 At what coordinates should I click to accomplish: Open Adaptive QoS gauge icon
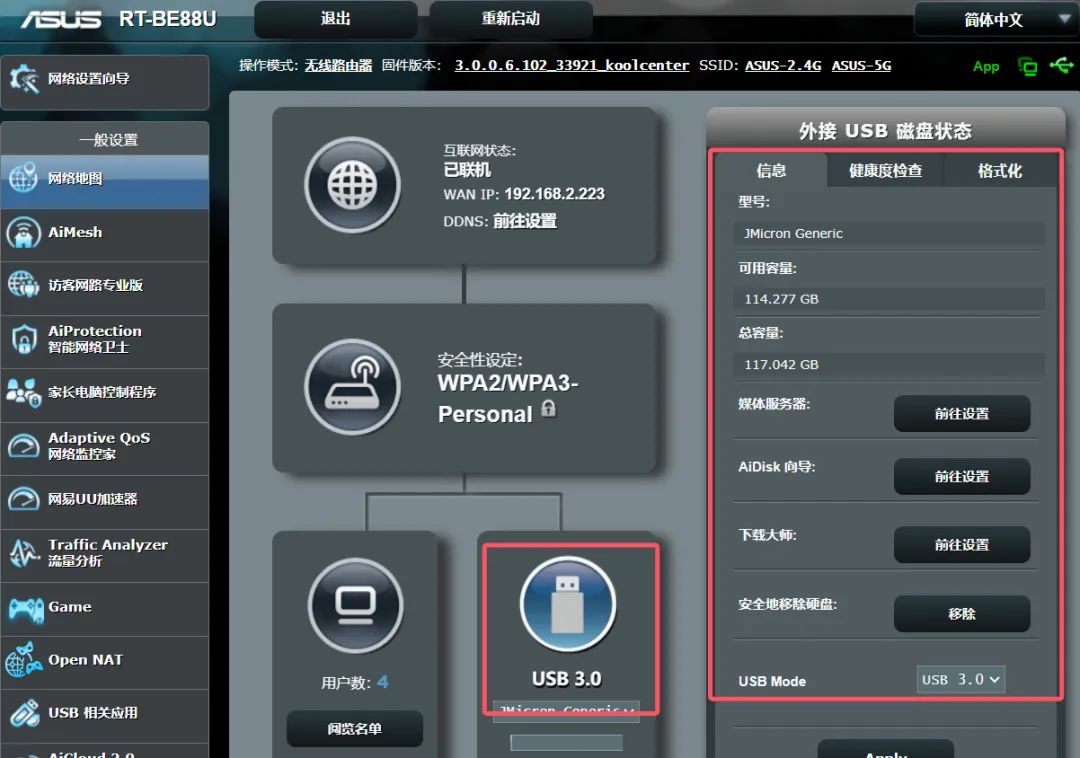[x=23, y=446]
